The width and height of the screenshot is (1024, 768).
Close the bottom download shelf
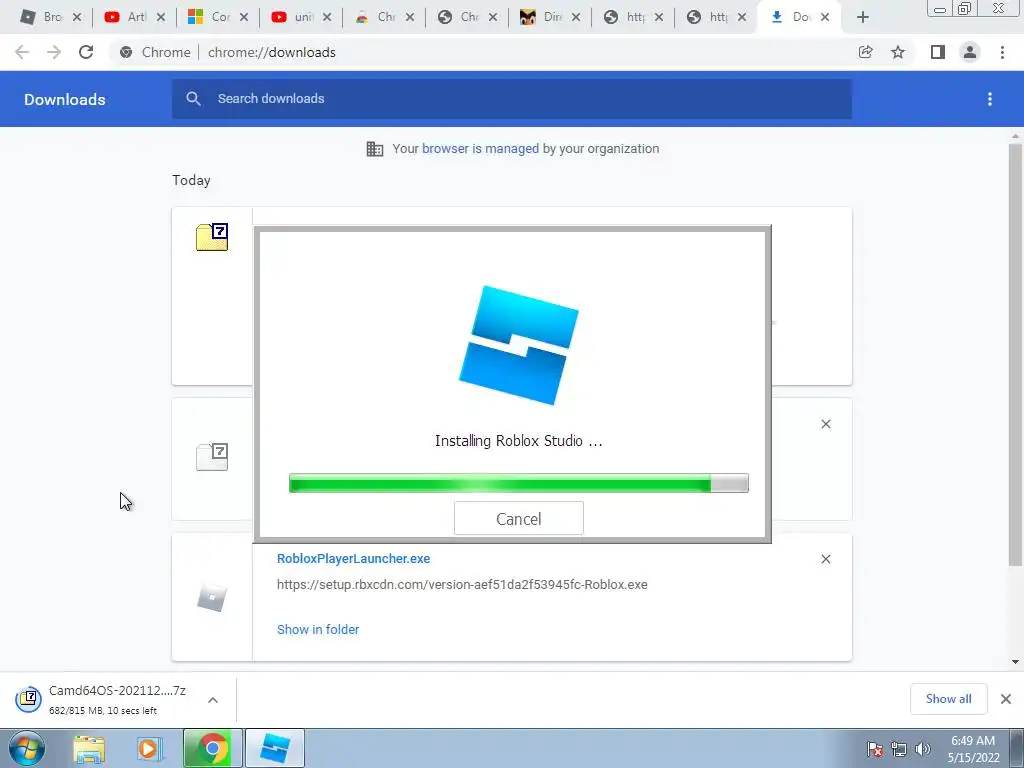1006,699
